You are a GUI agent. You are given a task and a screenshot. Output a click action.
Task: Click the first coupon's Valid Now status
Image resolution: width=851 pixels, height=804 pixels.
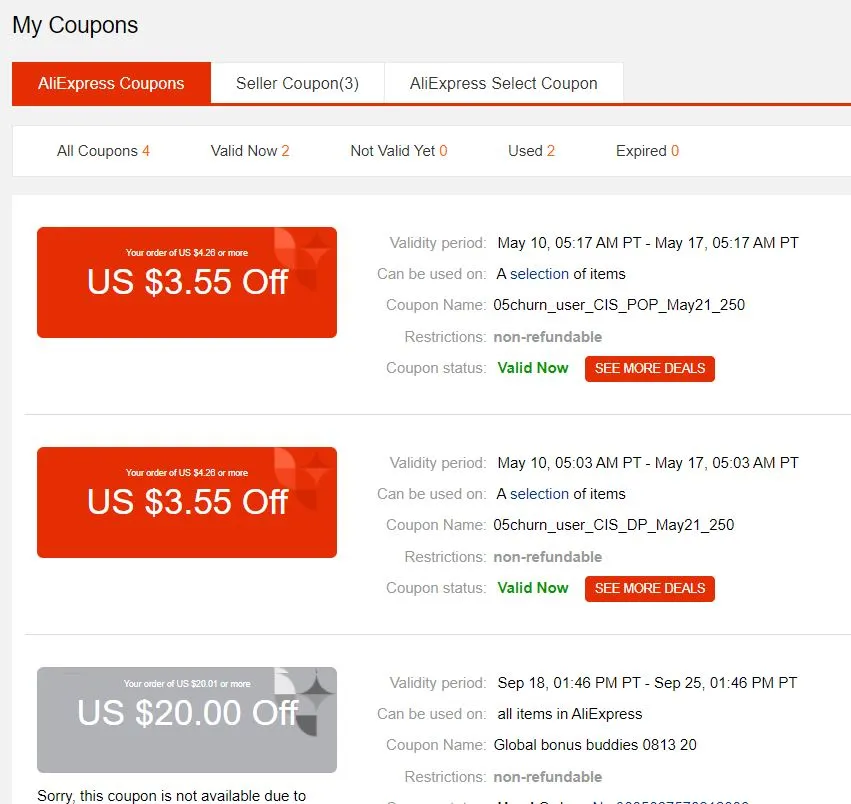533,368
